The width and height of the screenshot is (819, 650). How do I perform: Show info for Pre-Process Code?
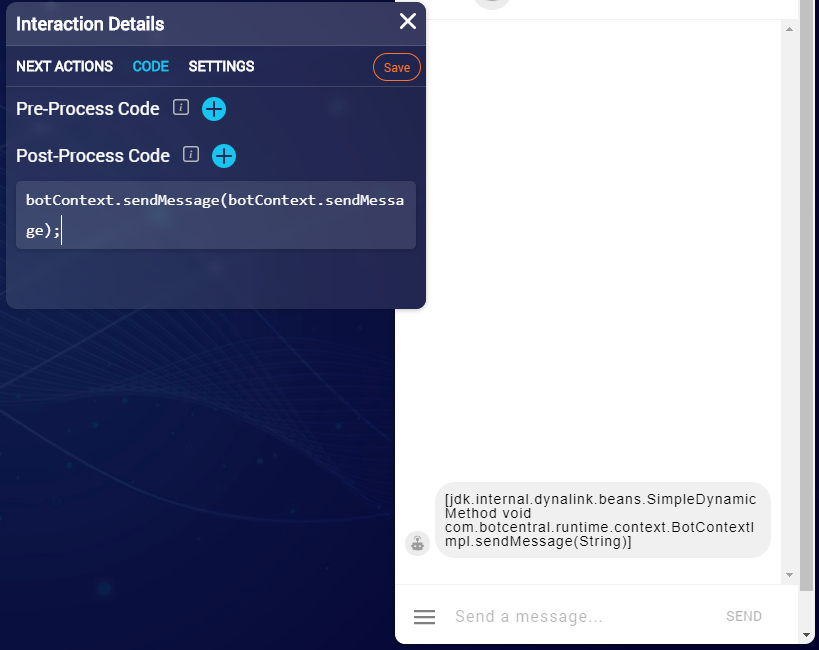[x=181, y=107]
